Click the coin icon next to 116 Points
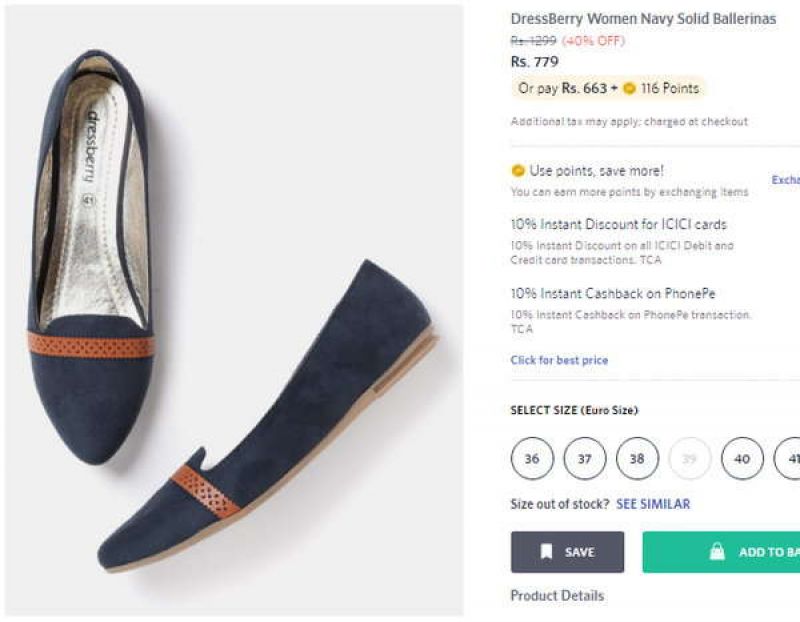This screenshot has height=622, width=800. tap(630, 88)
